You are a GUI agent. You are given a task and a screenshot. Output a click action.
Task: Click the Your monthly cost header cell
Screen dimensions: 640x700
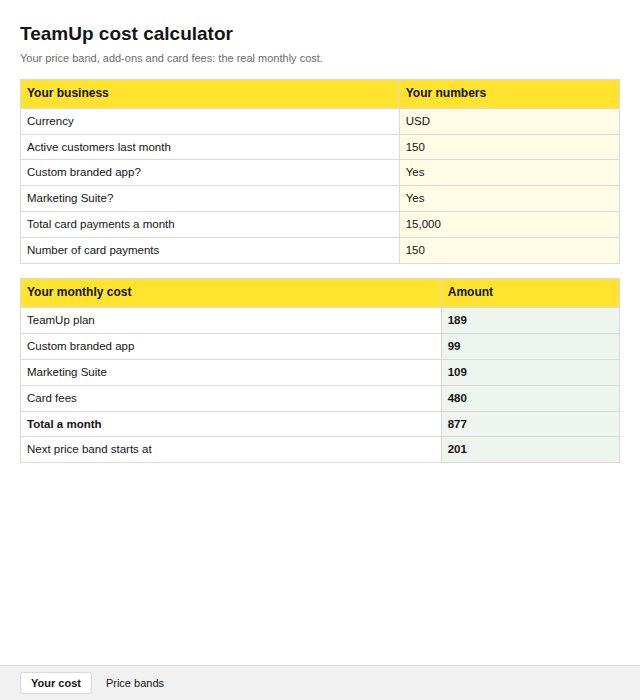click(x=231, y=293)
